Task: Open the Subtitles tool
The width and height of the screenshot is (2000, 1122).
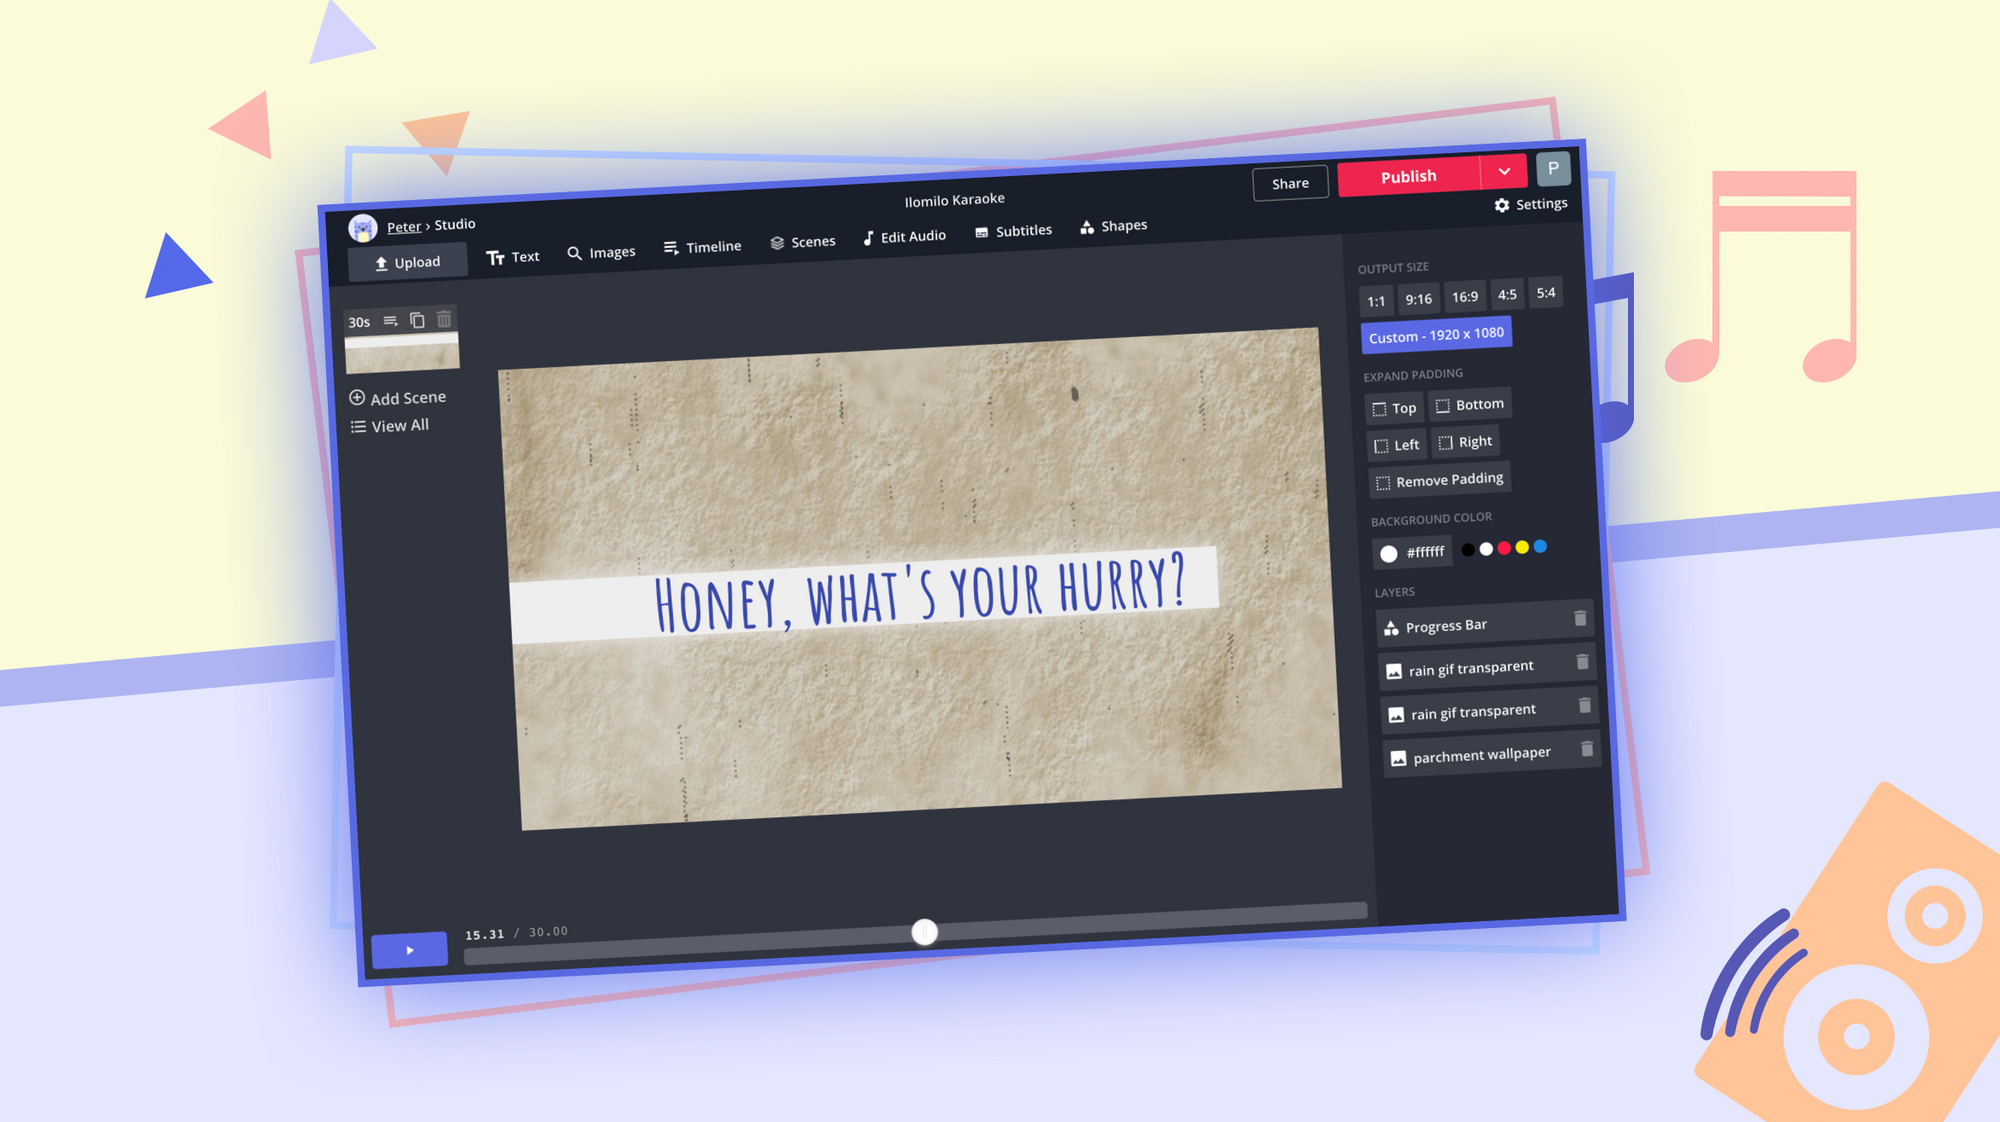Action: [1012, 230]
